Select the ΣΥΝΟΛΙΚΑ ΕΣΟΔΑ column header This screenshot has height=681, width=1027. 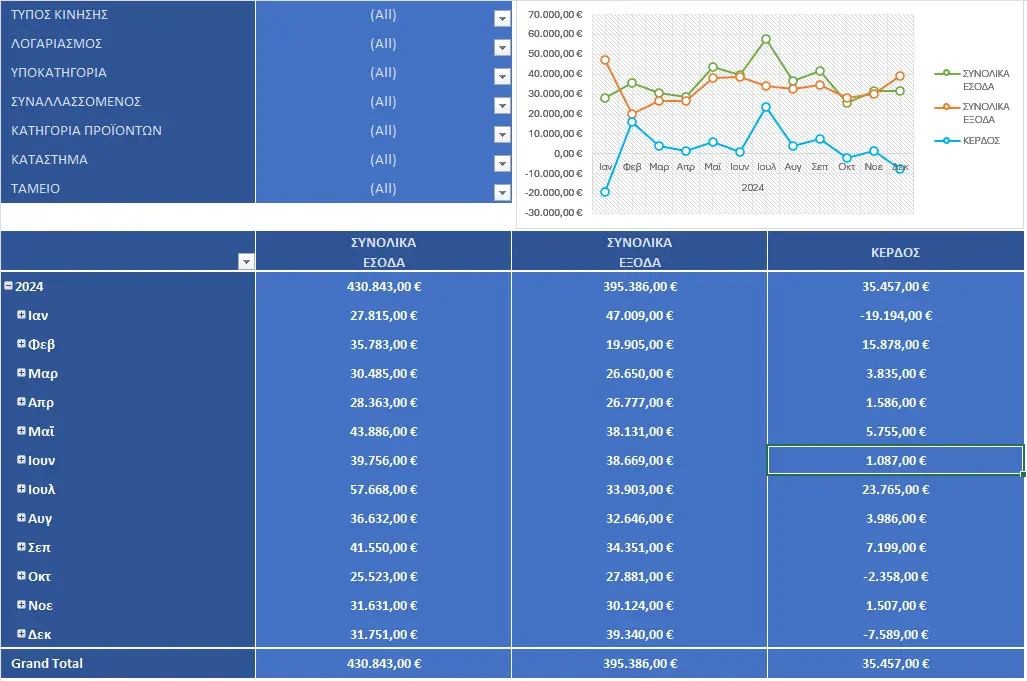click(383, 251)
